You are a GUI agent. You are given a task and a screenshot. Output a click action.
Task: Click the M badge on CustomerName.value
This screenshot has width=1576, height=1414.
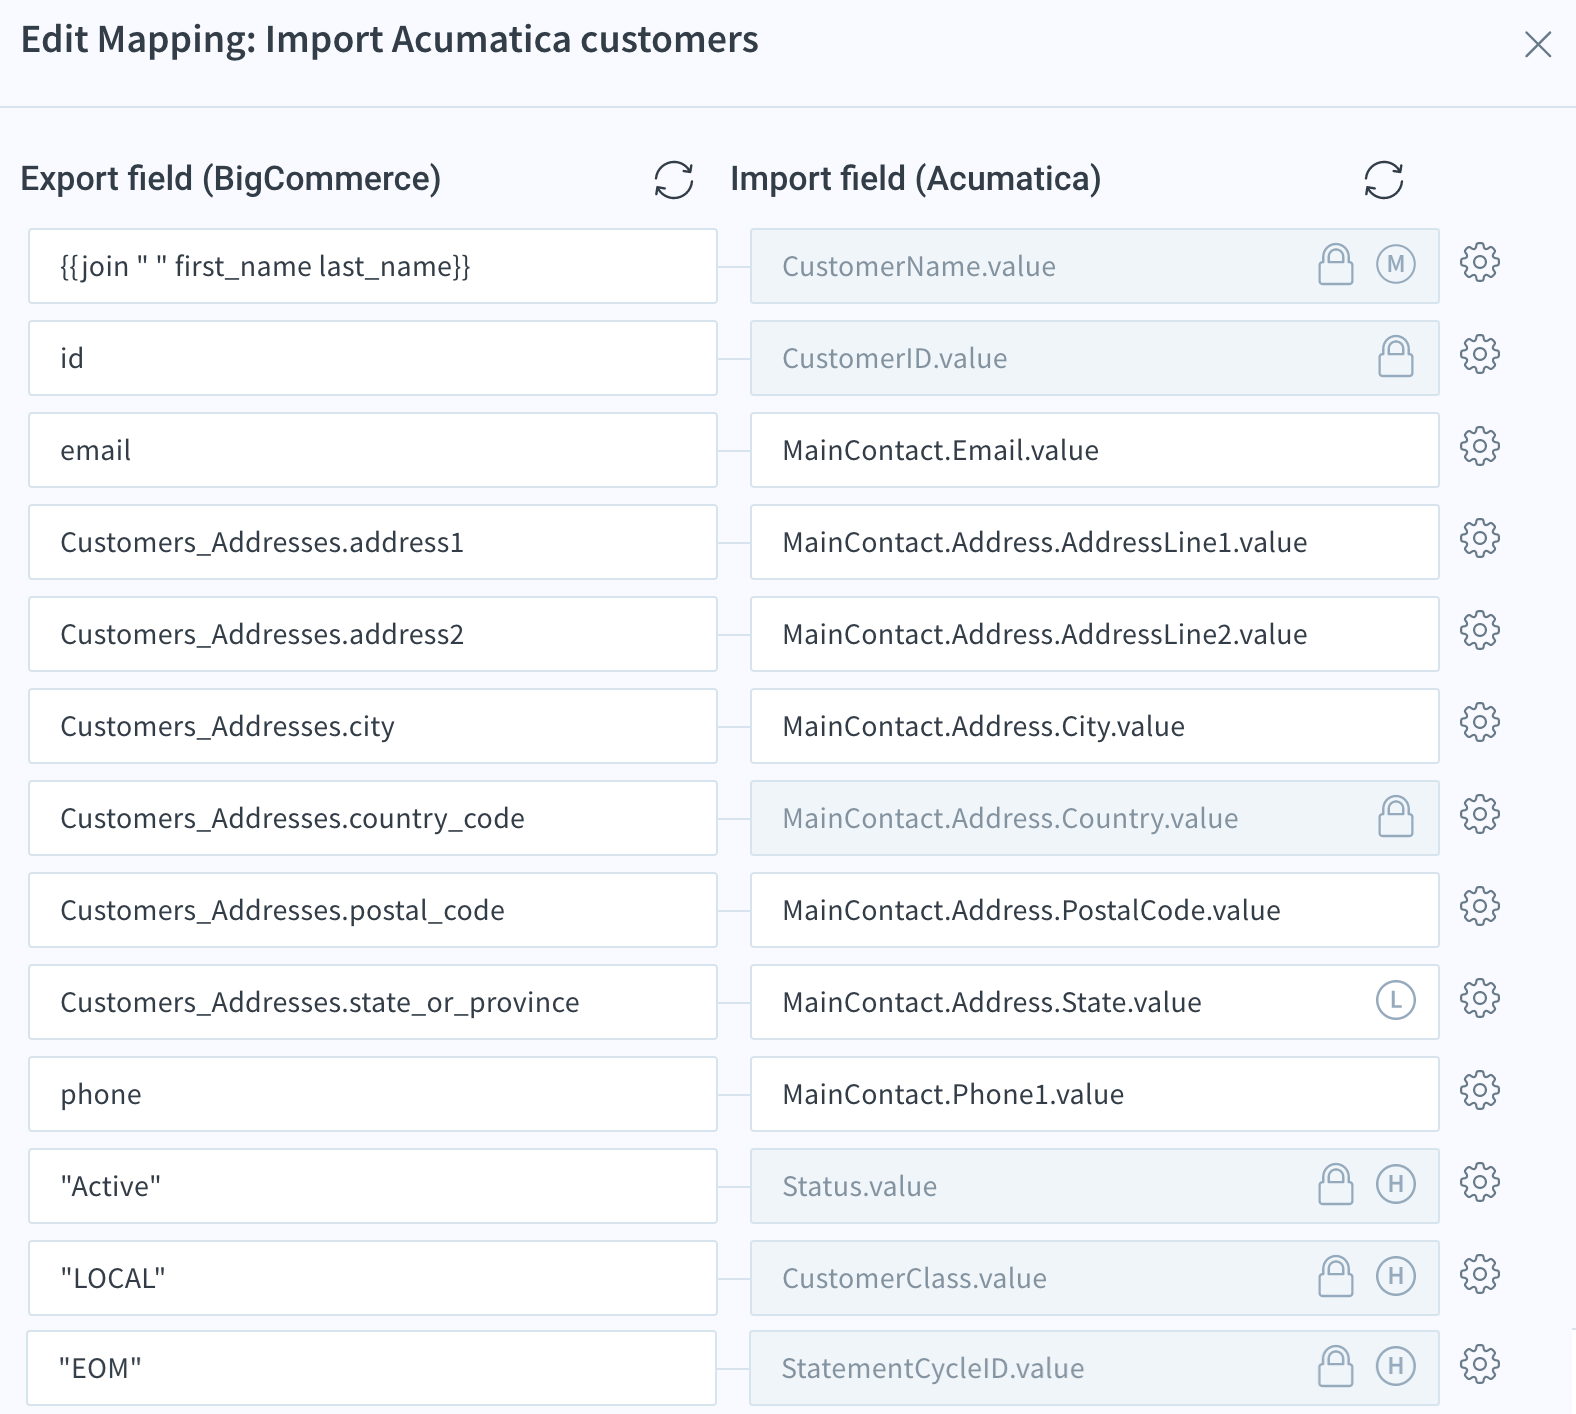pos(1396,264)
